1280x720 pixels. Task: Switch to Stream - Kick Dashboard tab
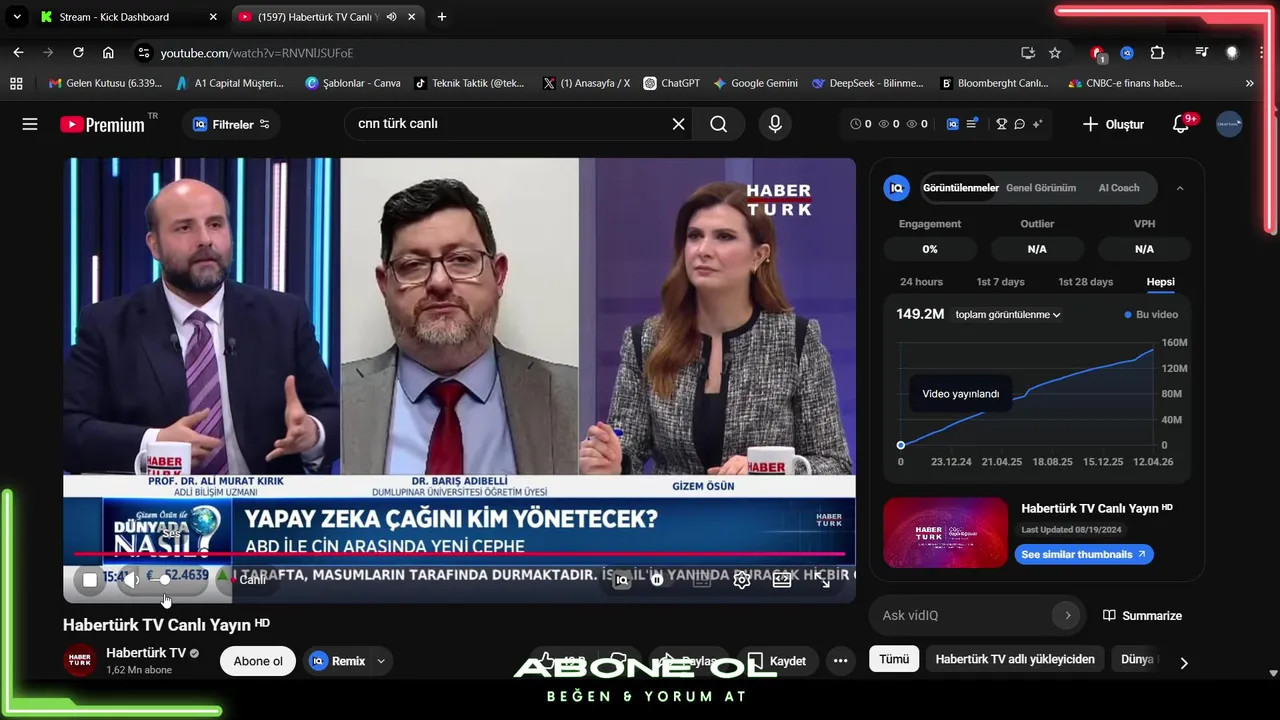(x=125, y=17)
